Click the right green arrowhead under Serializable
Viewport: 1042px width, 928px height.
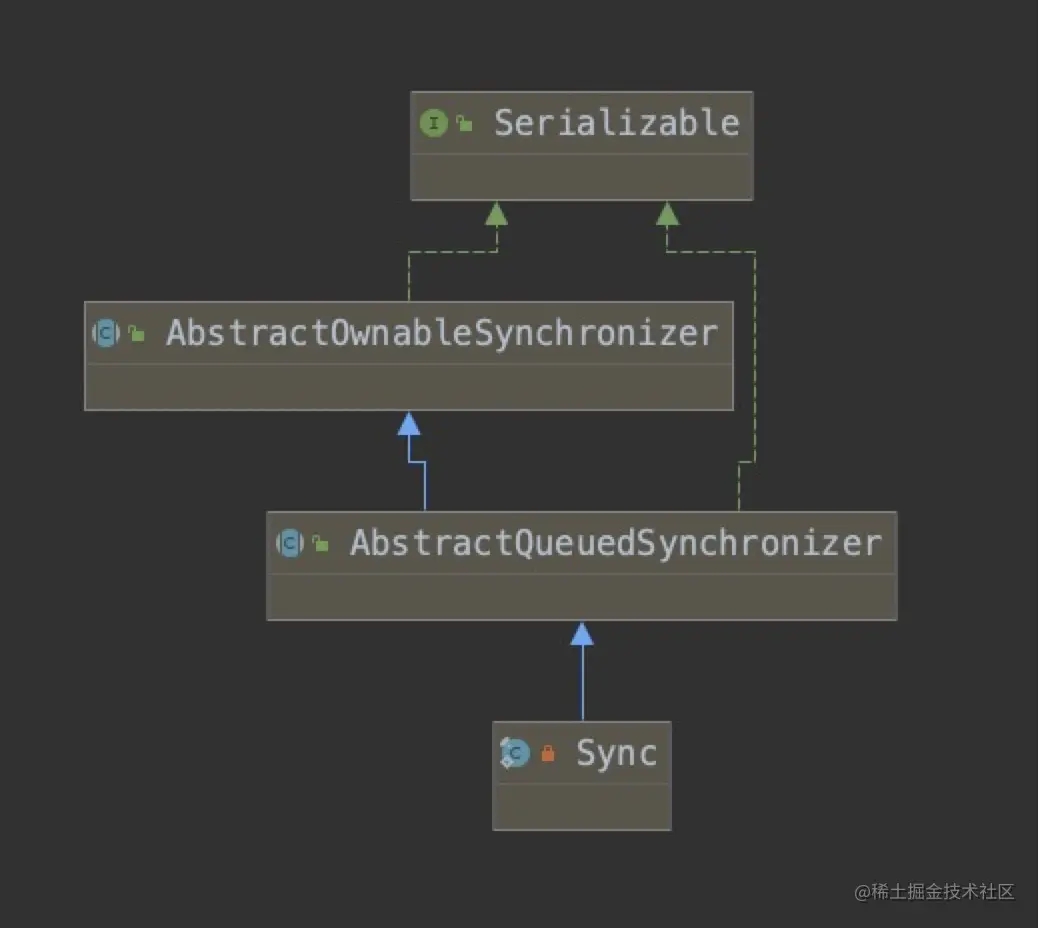tap(668, 213)
